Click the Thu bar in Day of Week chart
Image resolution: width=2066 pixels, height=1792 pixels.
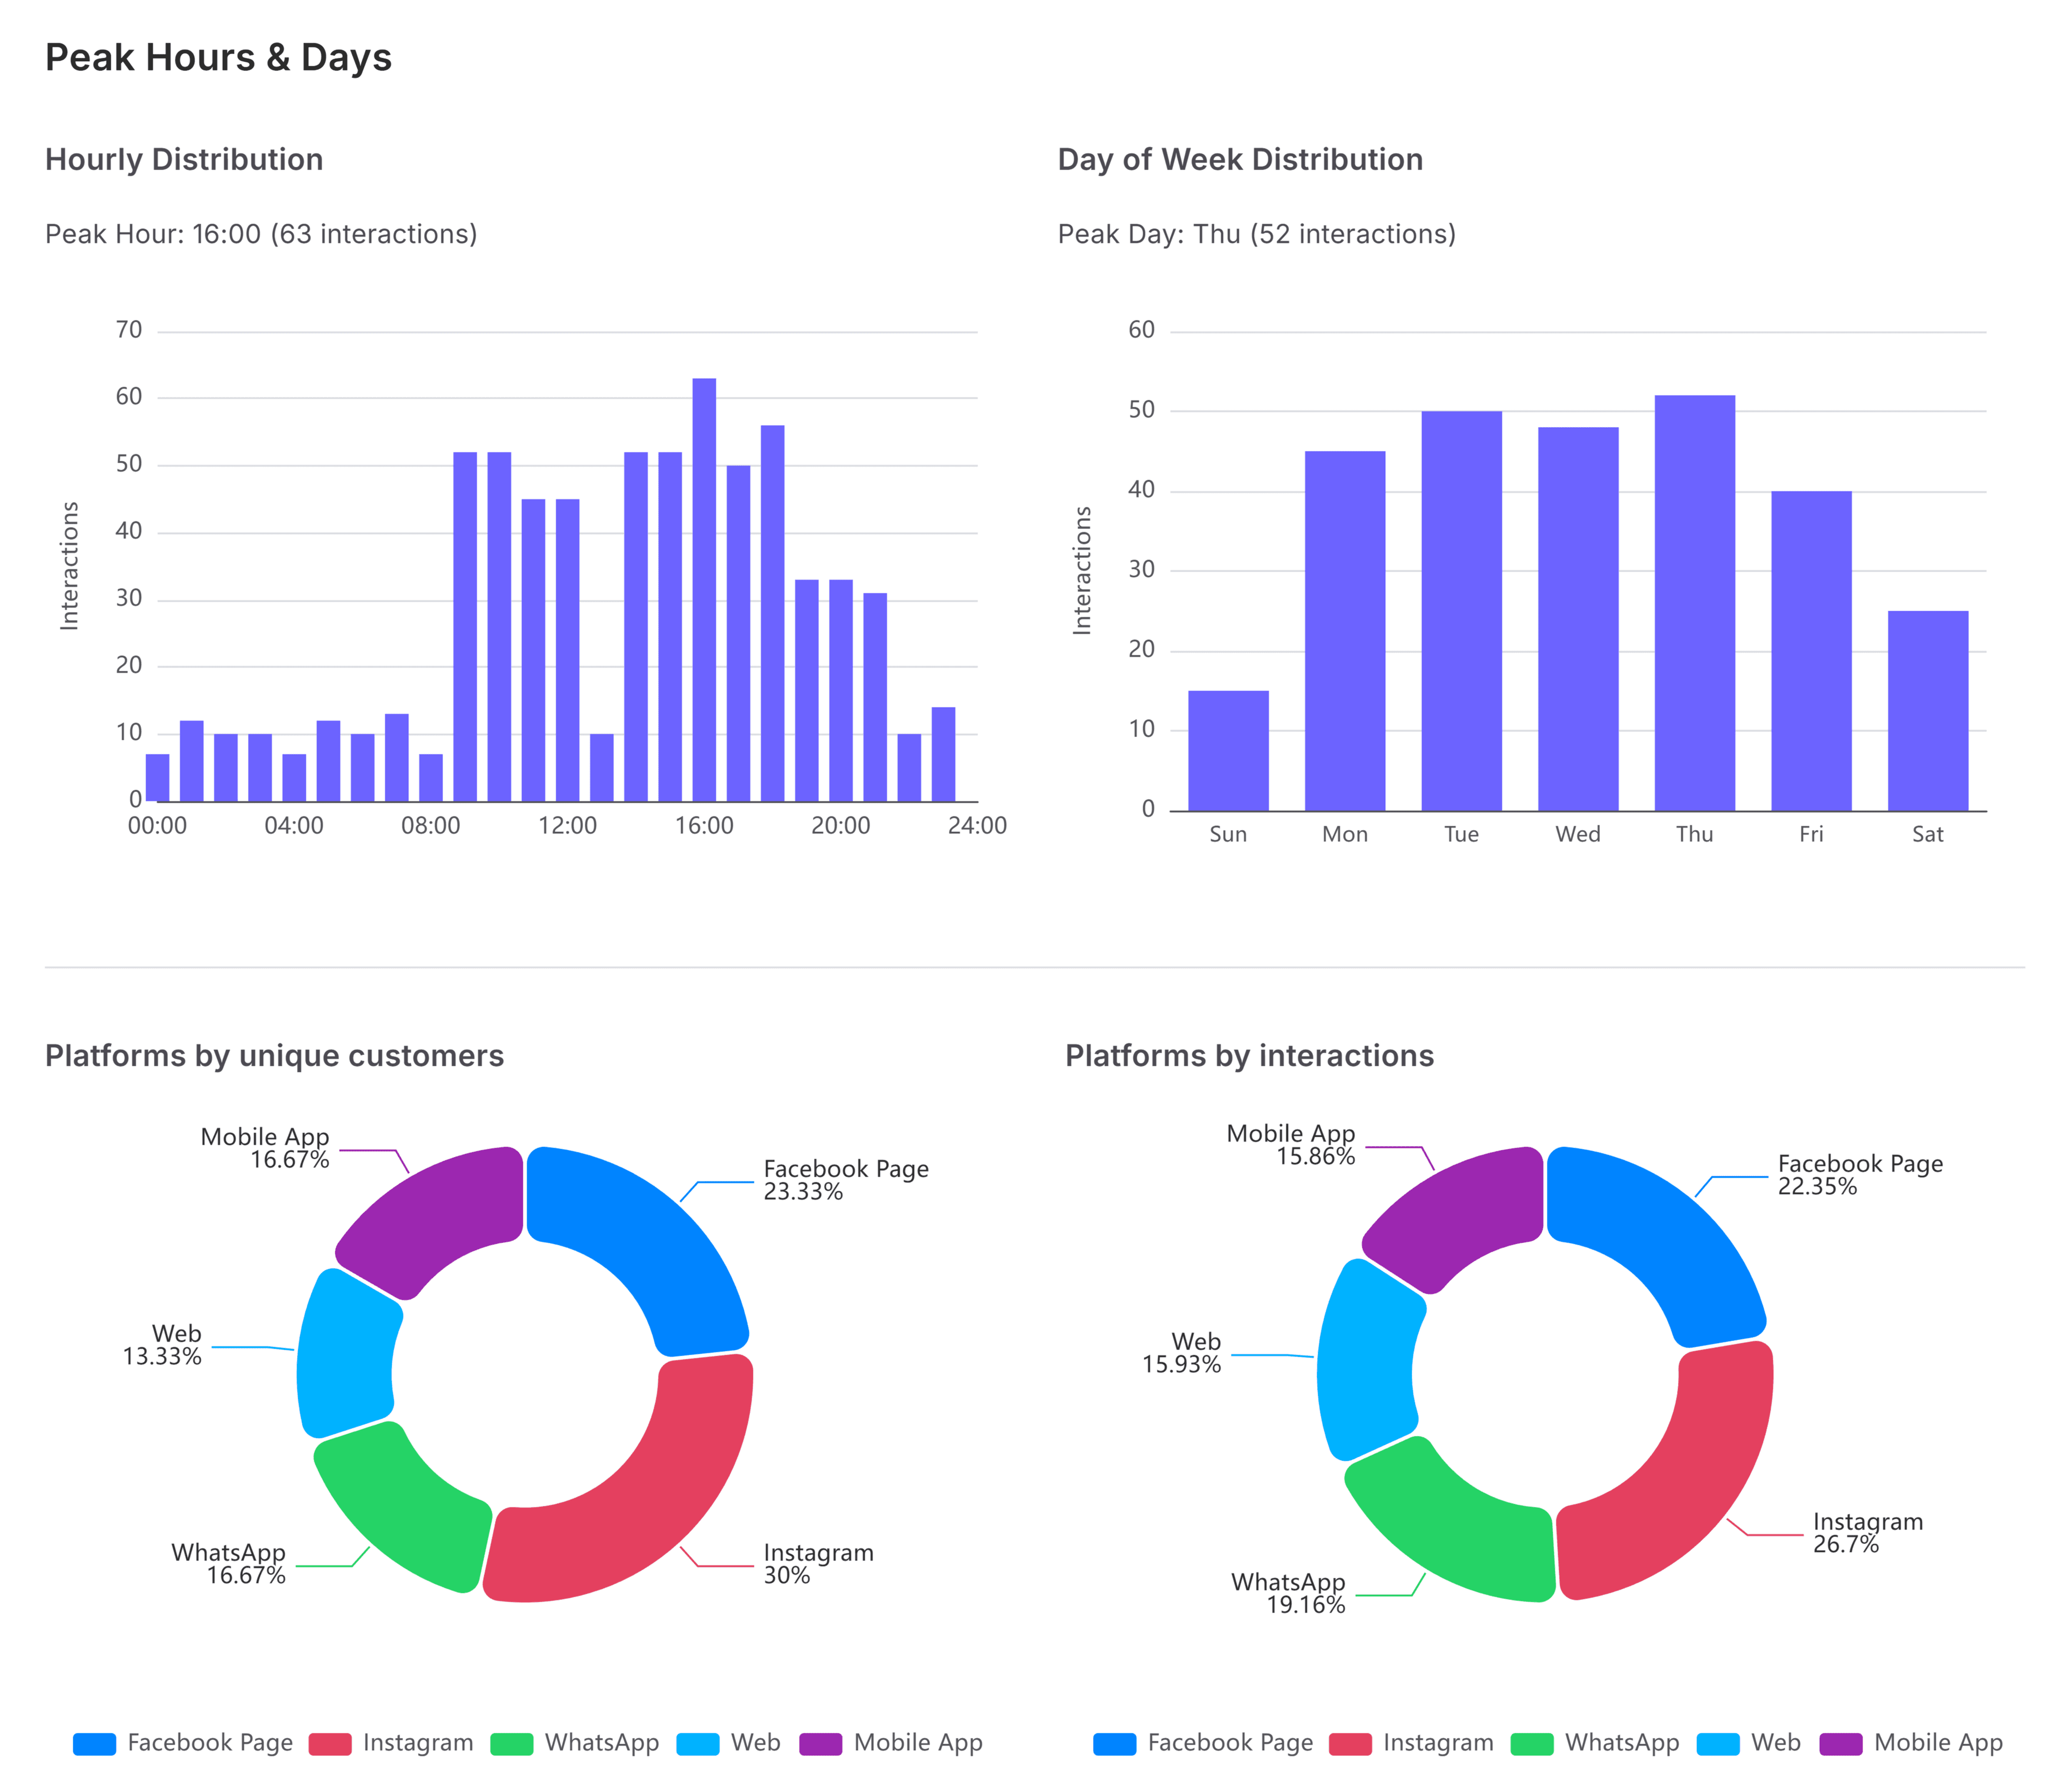pos(1694,603)
